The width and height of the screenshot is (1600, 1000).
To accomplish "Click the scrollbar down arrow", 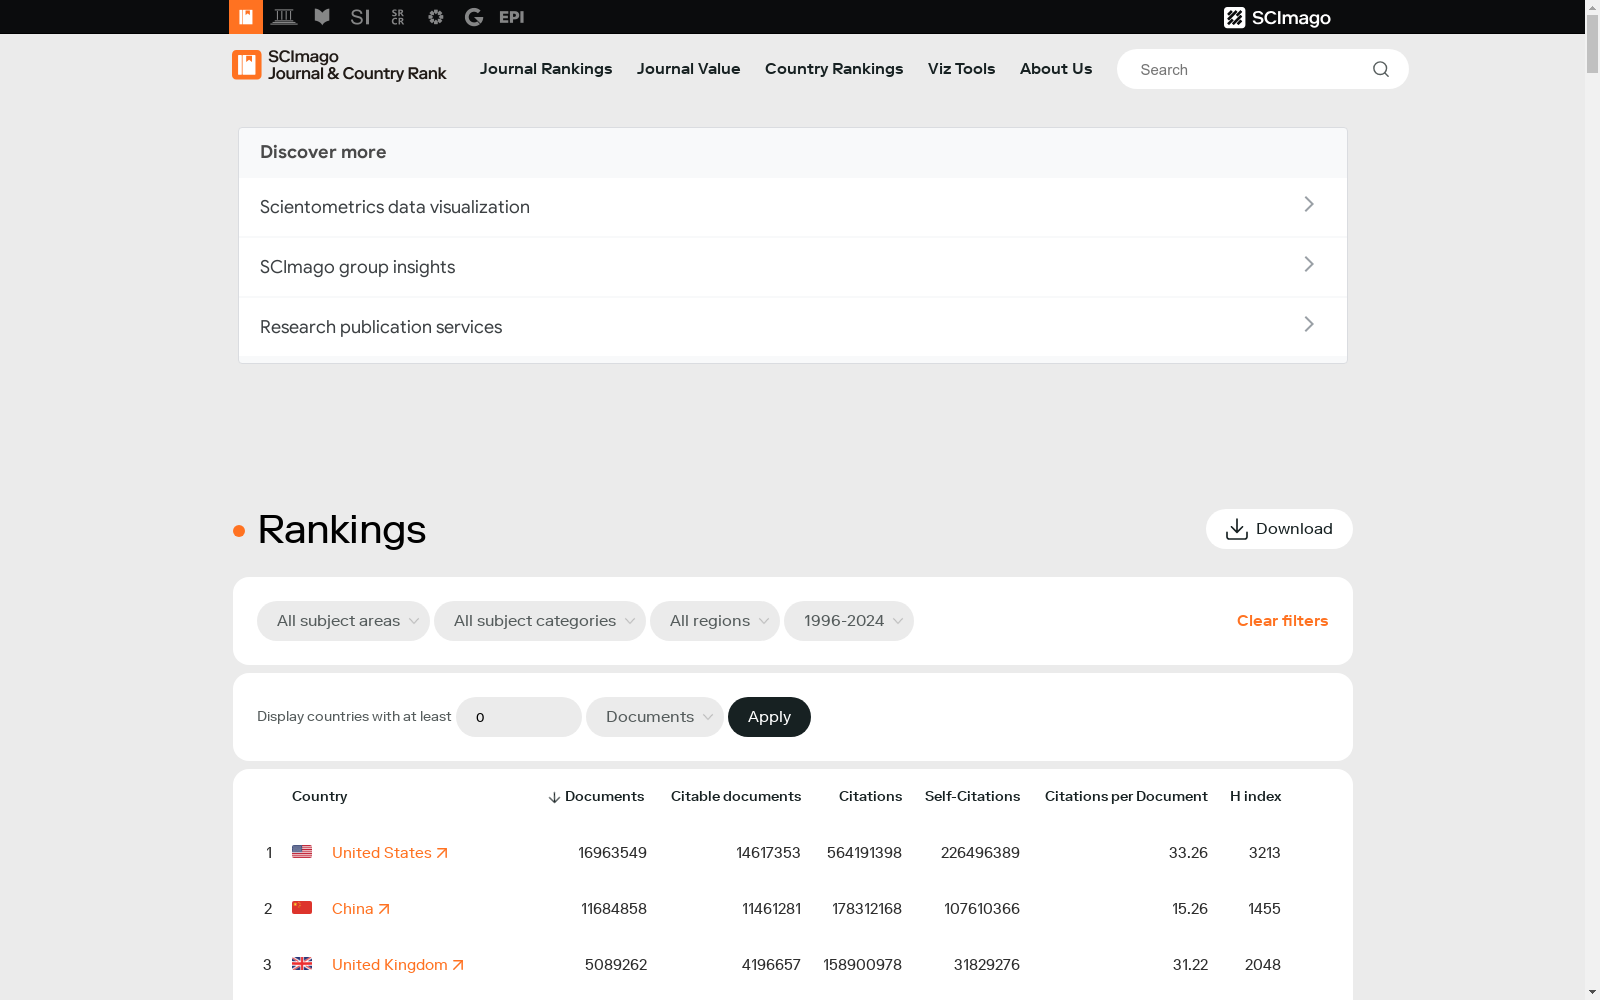I will [x=1592, y=992].
